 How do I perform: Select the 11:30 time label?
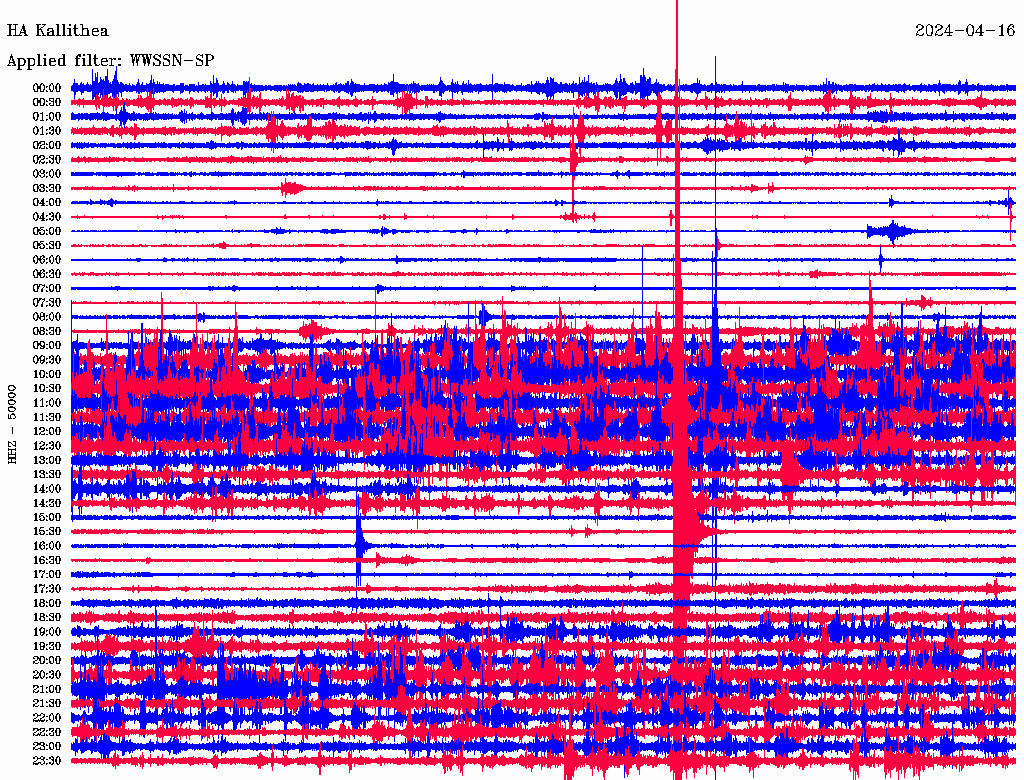pyautogui.click(x=47, y=417)
